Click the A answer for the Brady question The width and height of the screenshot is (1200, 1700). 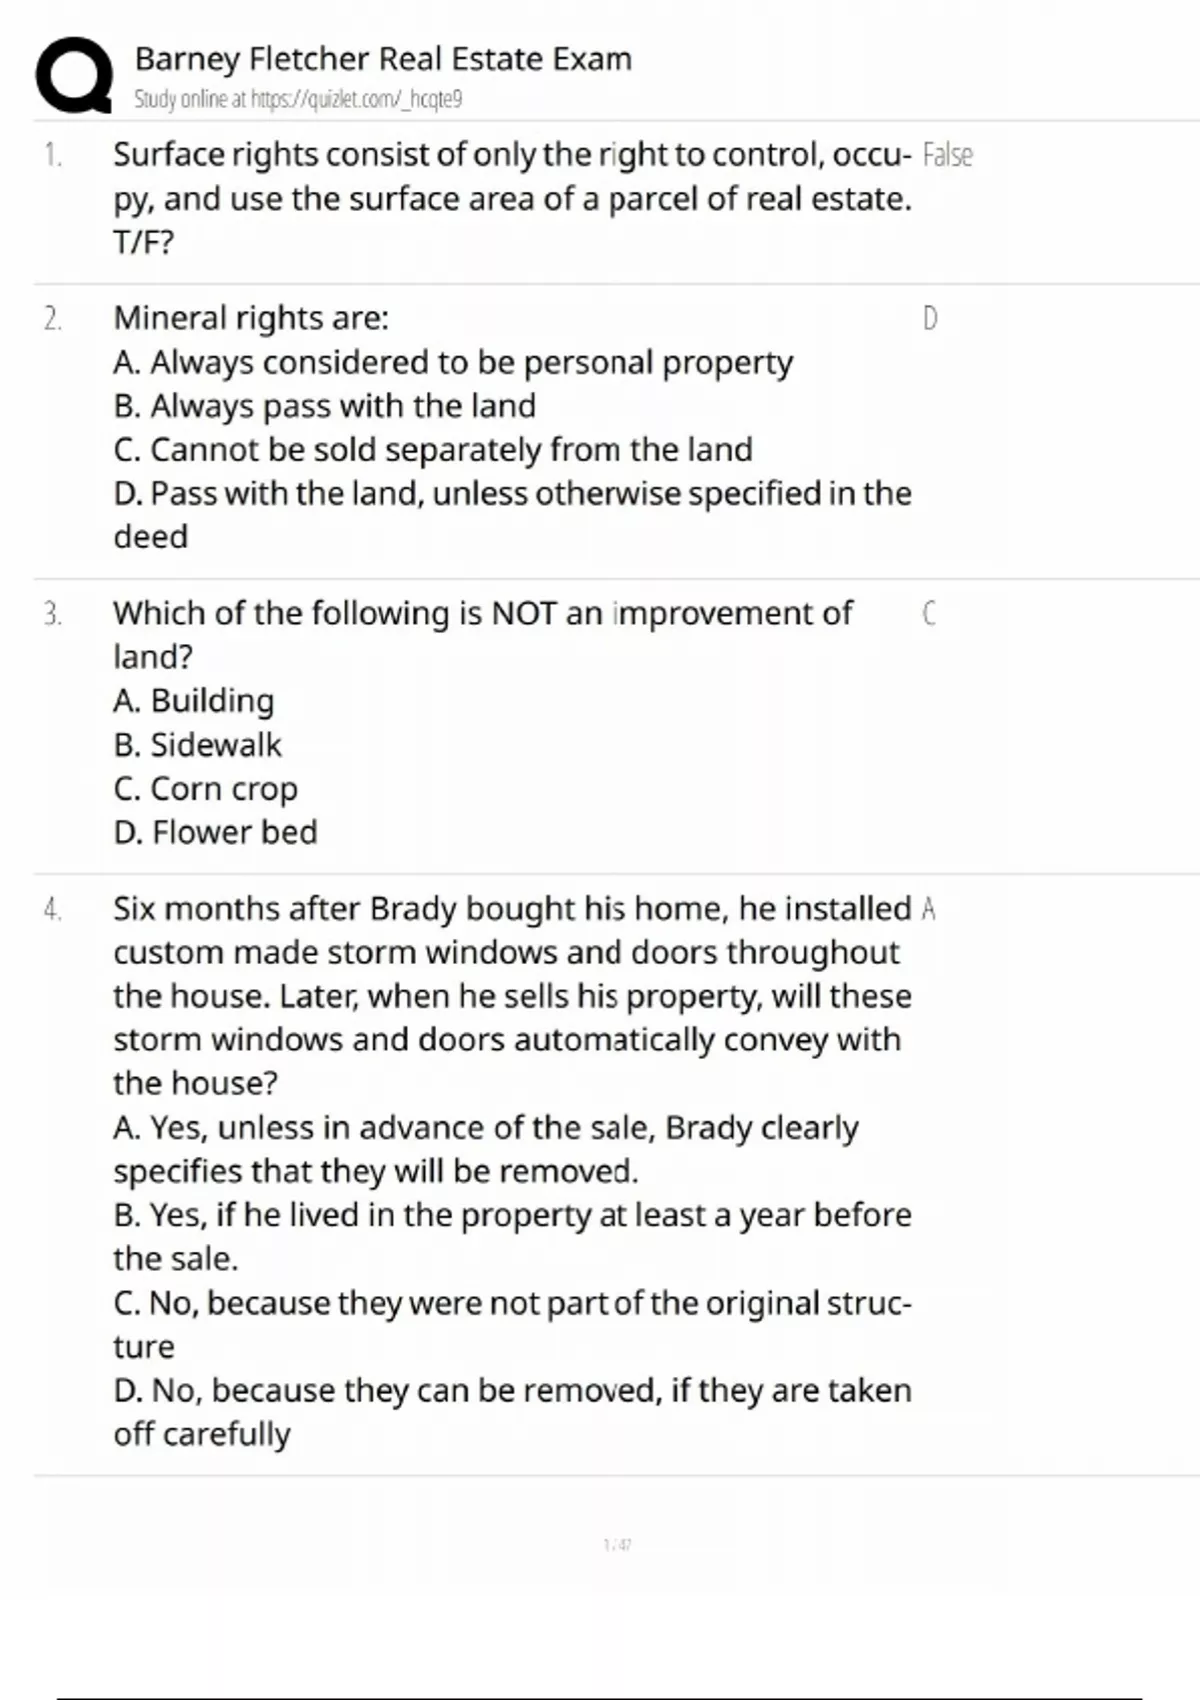929,909
